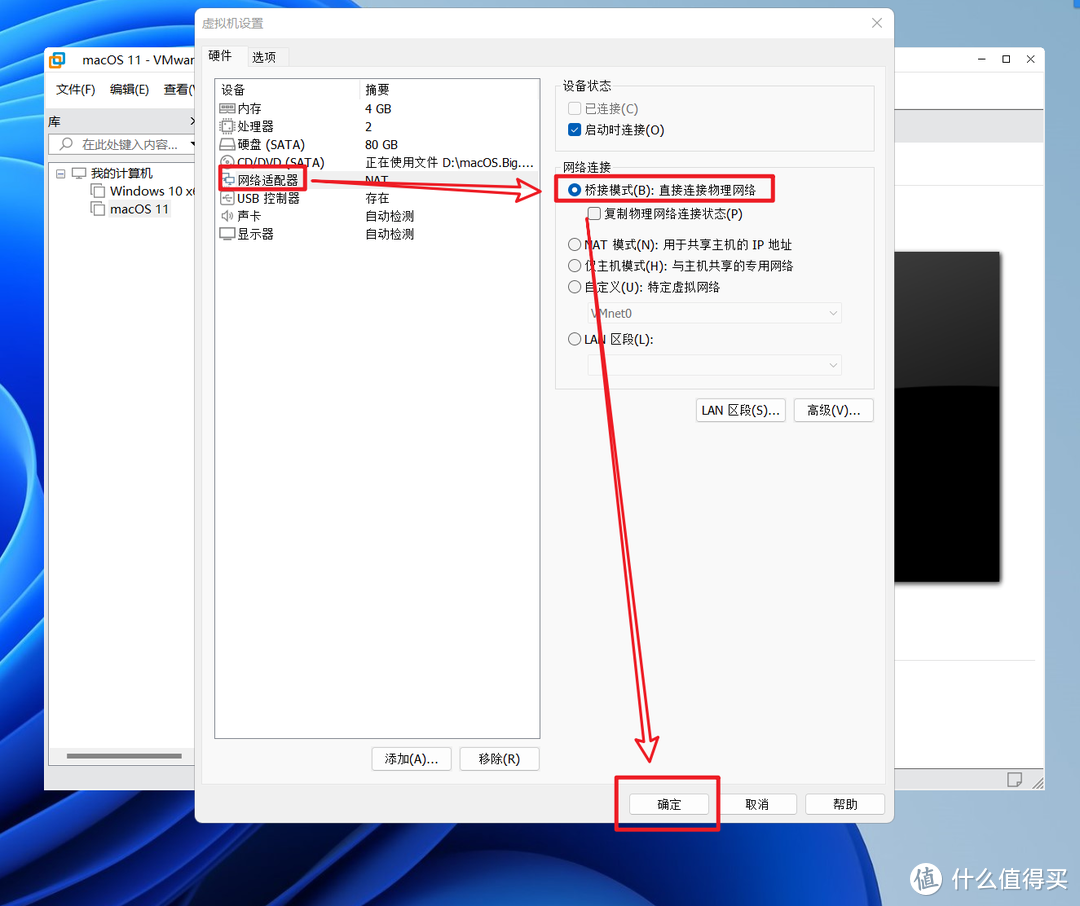Click the sound card (声卡) speaker icon
The height and width of the screenshot is (906, 1080).
click(x=227, y=216)
